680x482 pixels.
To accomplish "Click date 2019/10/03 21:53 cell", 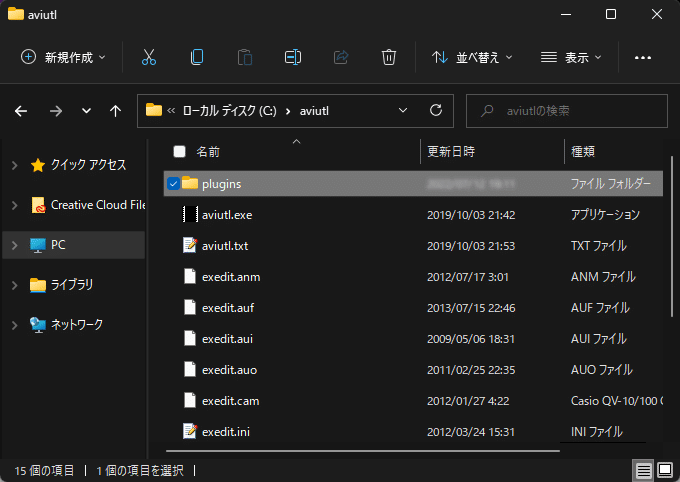I will click(471, 246).
